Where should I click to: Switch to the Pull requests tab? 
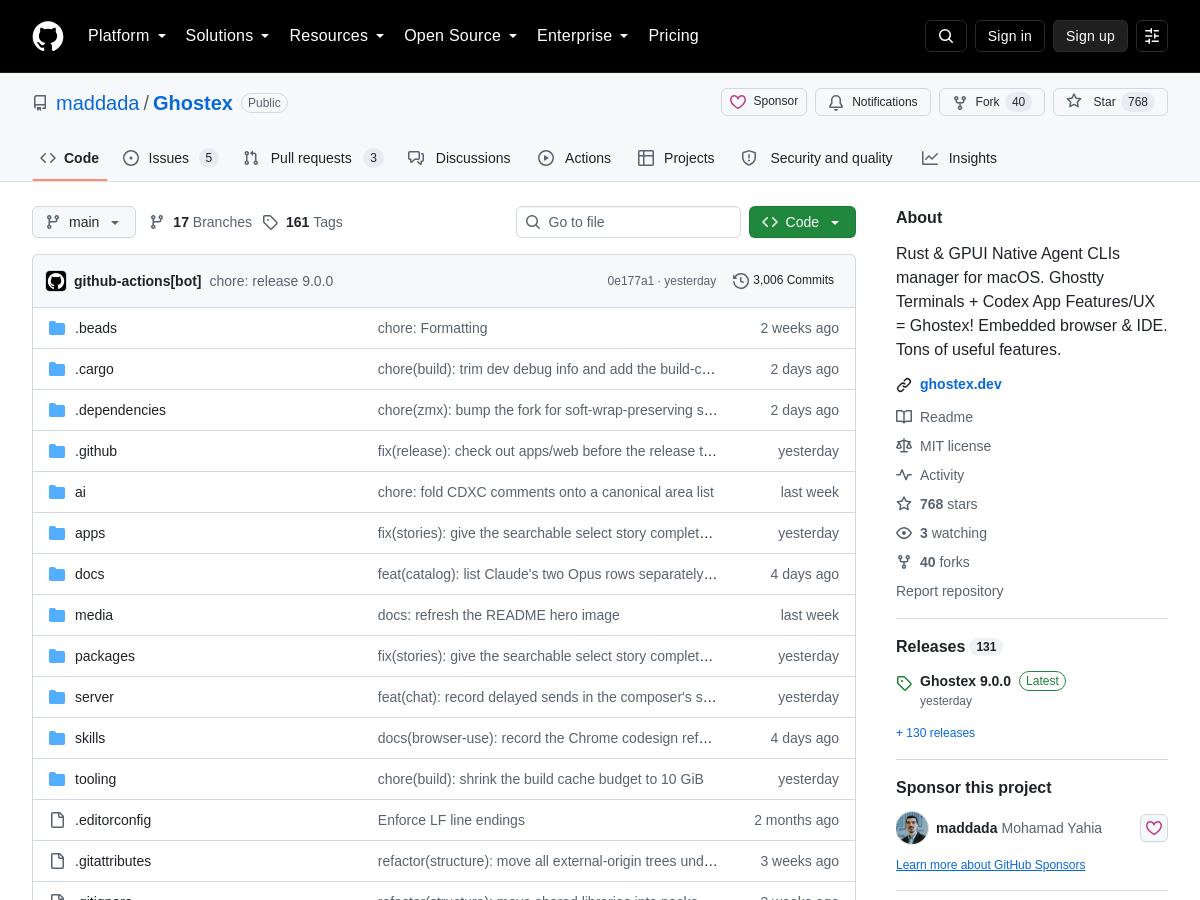coord(313,158)
